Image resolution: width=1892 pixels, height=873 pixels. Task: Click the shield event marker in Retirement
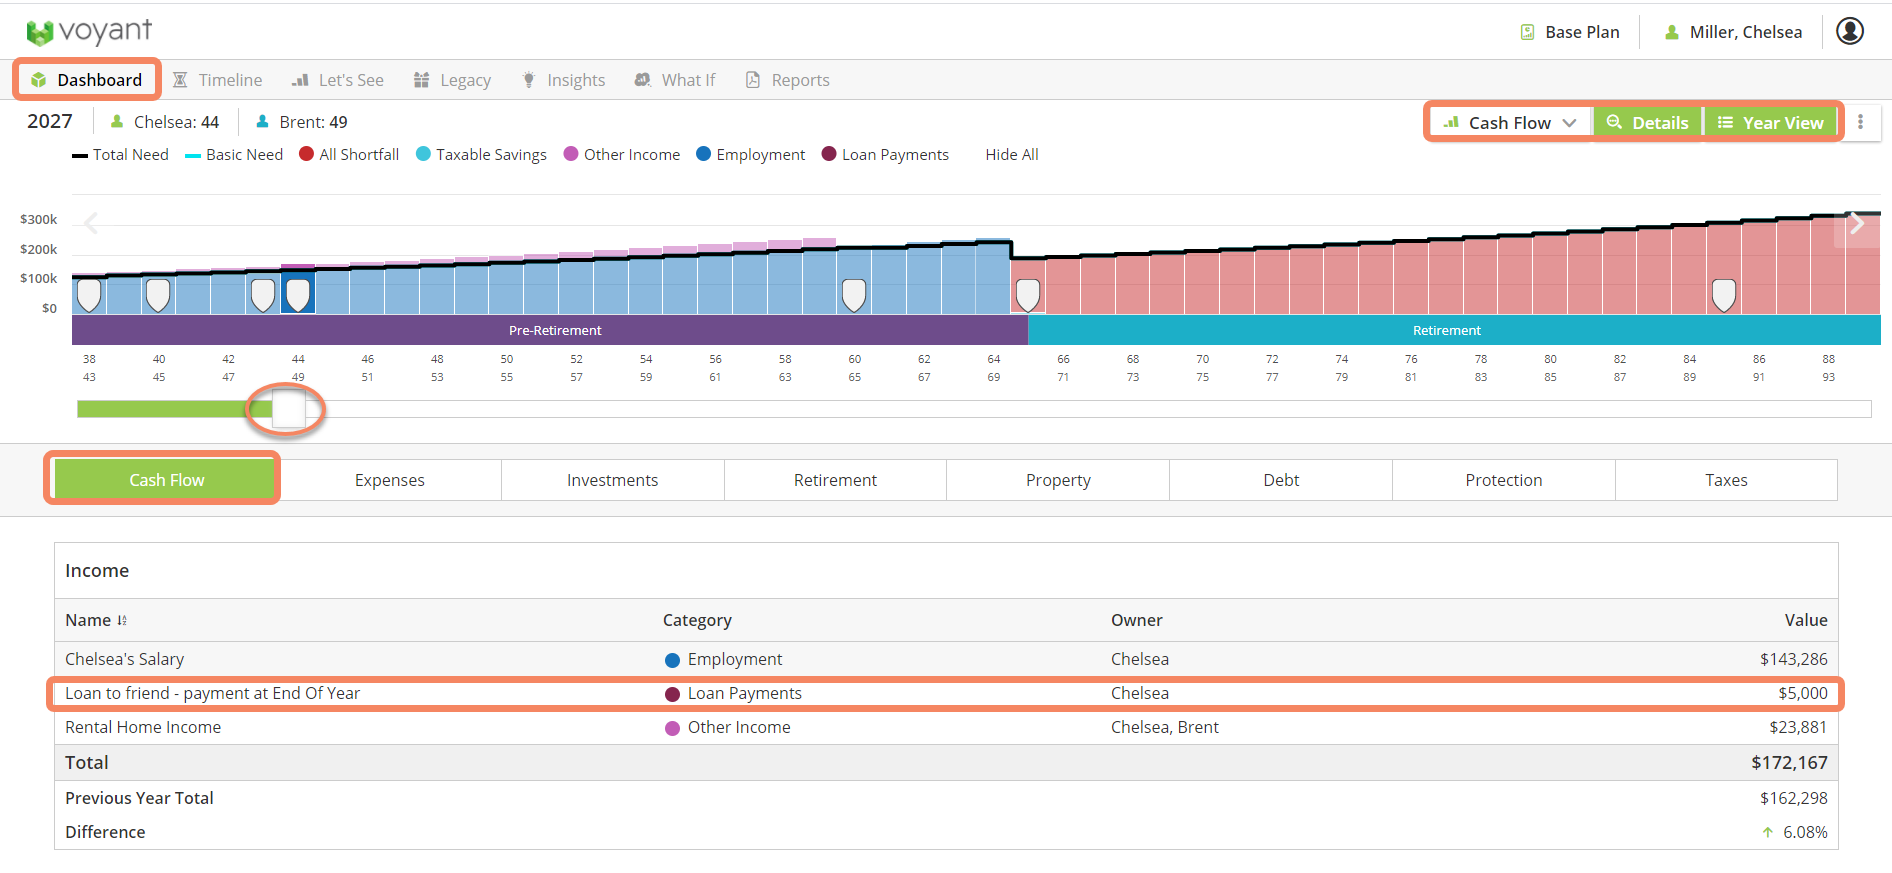[x=1723, y=295]
